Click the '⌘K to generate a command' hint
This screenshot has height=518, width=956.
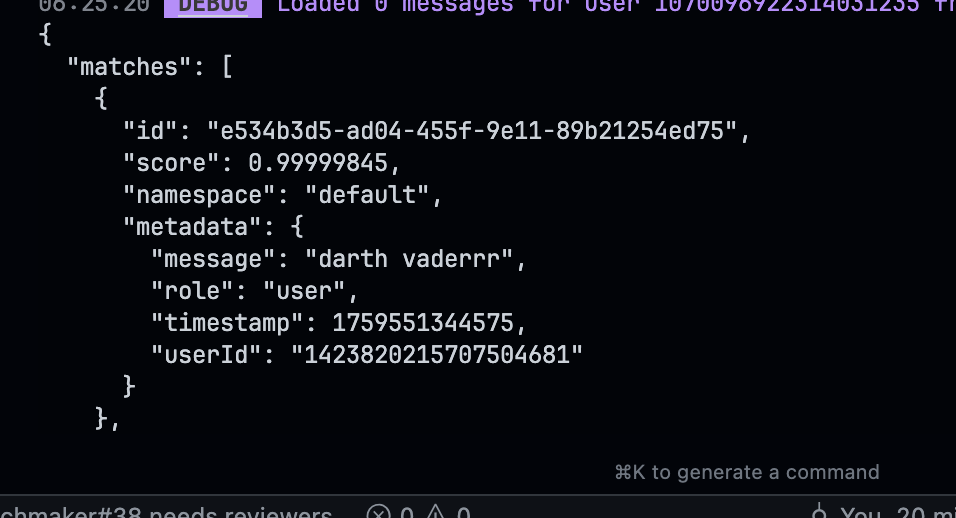746,472
